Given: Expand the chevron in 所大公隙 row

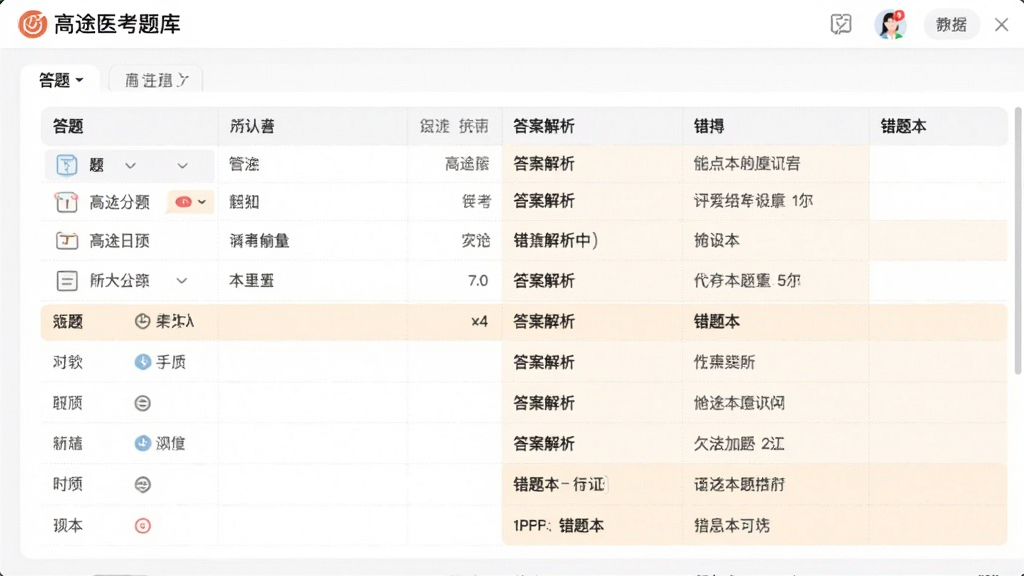Looking at the screenshot, I should pos(182,281).
